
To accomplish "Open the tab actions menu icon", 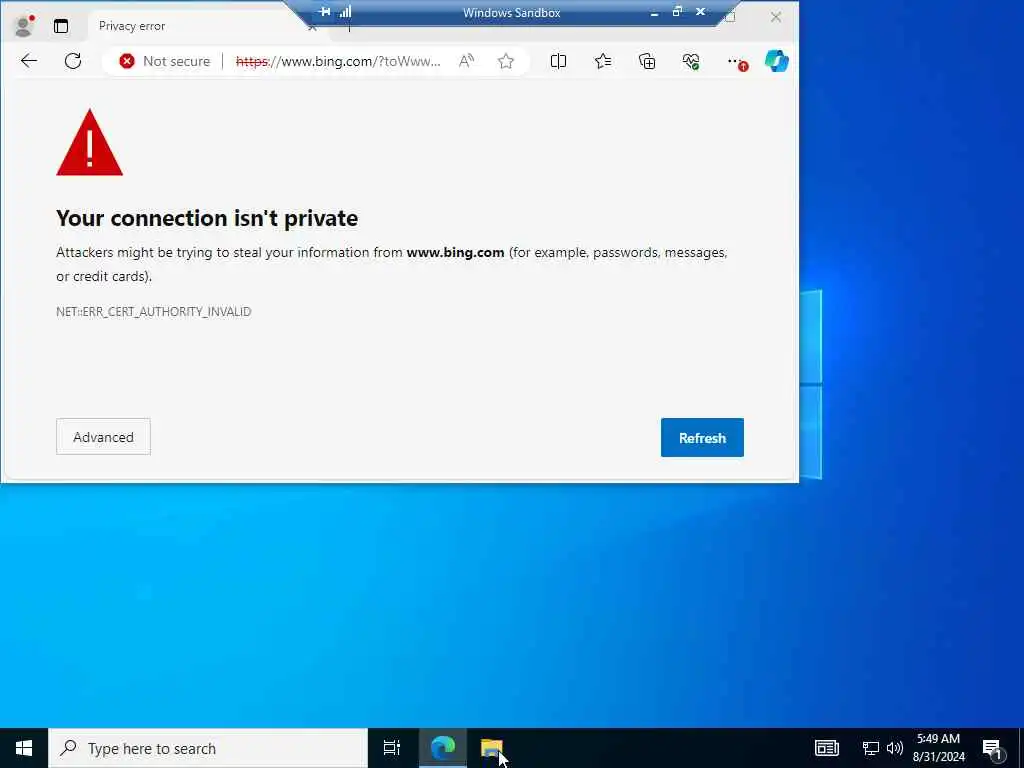I will click(x=61, y=26).
